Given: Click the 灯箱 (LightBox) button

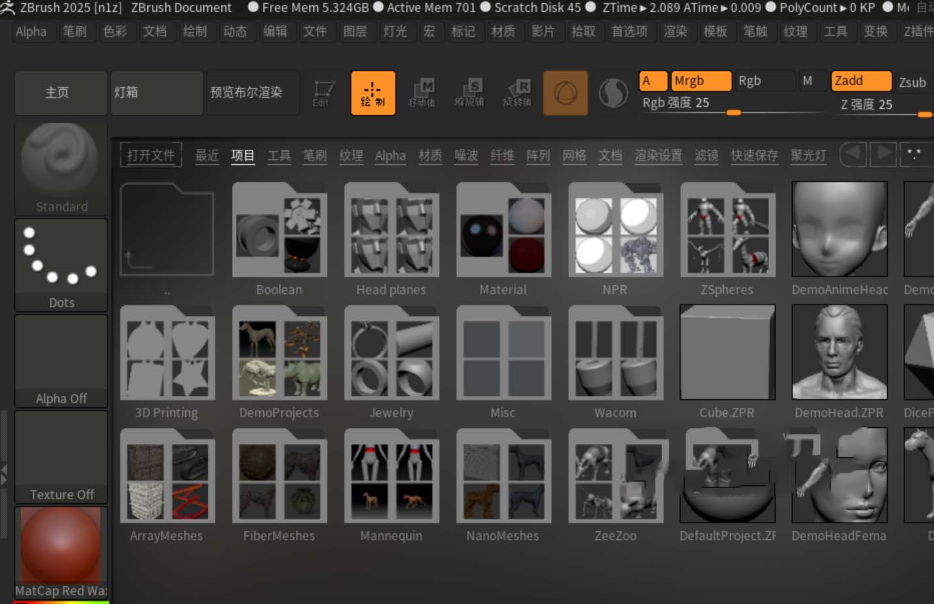Looking at the screenshot, I should tap(157, 93).
